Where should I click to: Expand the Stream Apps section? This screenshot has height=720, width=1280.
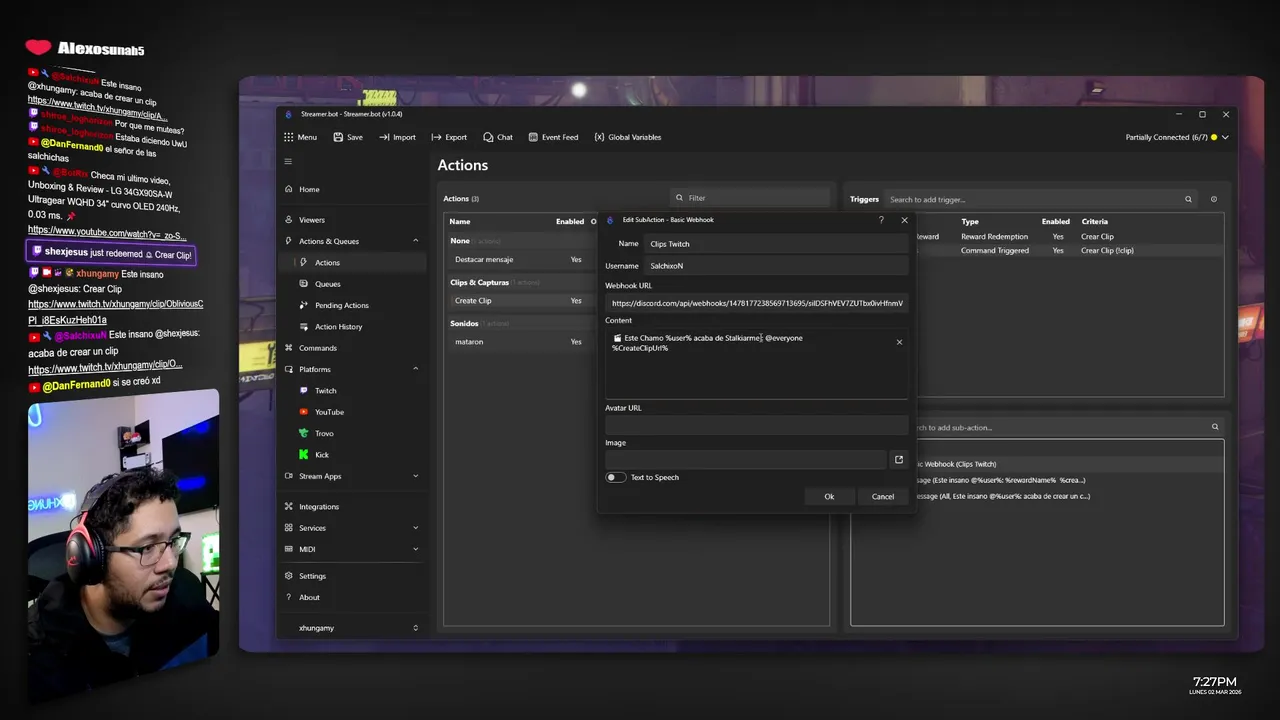pos(416,476)
